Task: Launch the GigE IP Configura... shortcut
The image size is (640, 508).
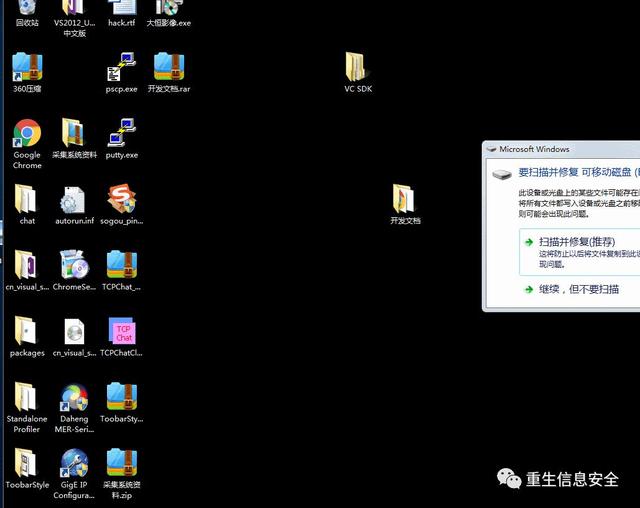Action: [x=74, y=474]
